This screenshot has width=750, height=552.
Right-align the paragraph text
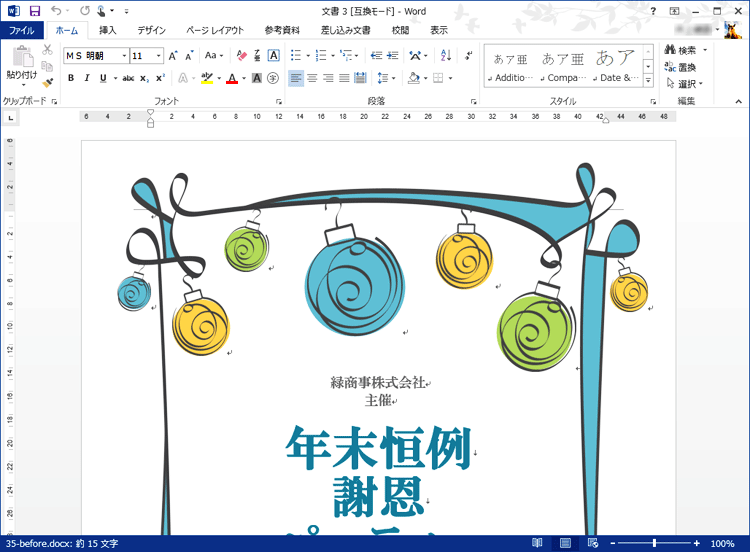[328, 78]
